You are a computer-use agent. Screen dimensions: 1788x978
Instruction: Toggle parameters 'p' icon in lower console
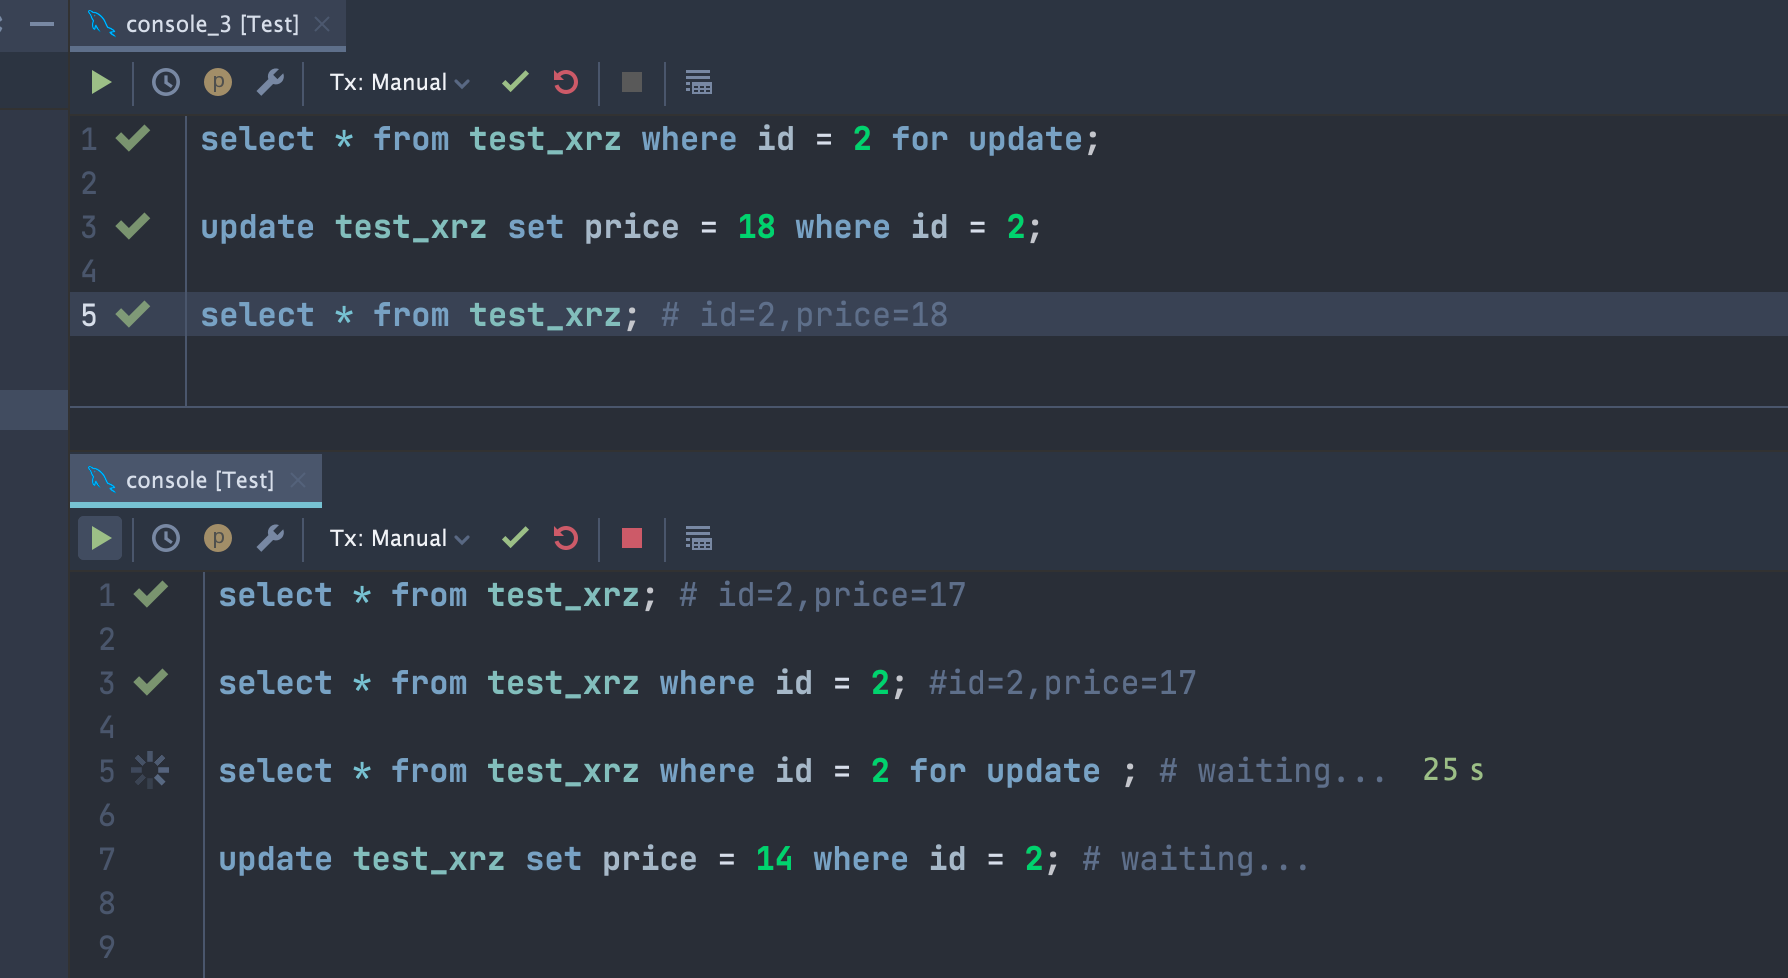218,538
